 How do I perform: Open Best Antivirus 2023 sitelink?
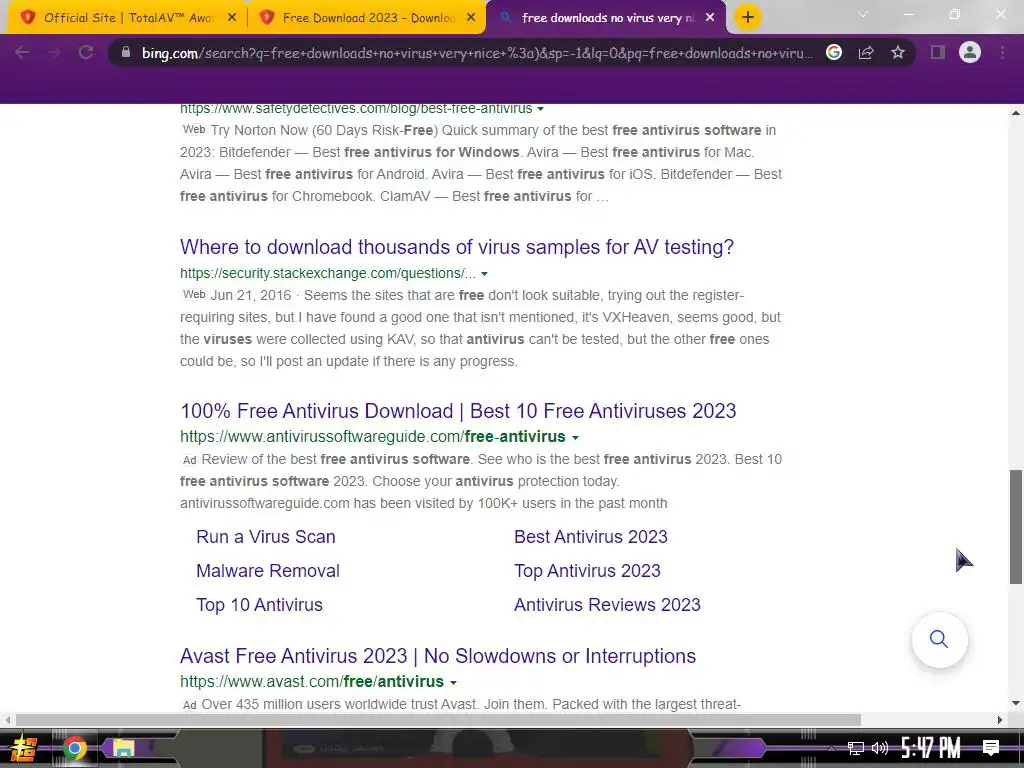590,537
